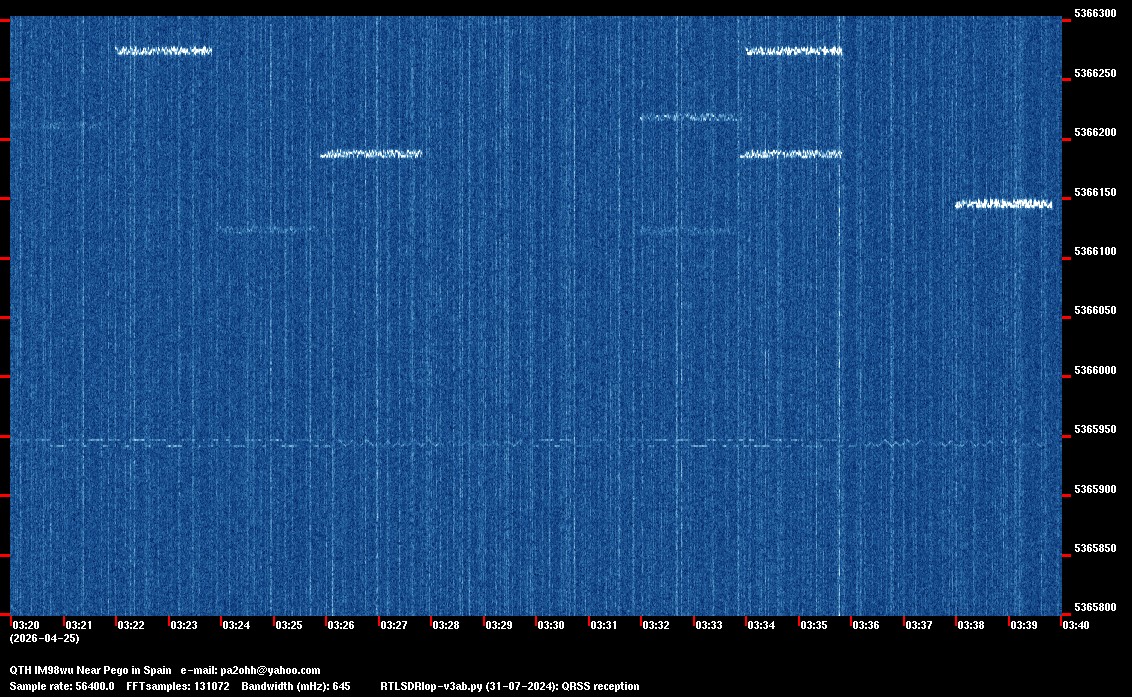Click the Sample rate 56400.0 text
The image size is (1132, 697).
[x=62, y=686]
